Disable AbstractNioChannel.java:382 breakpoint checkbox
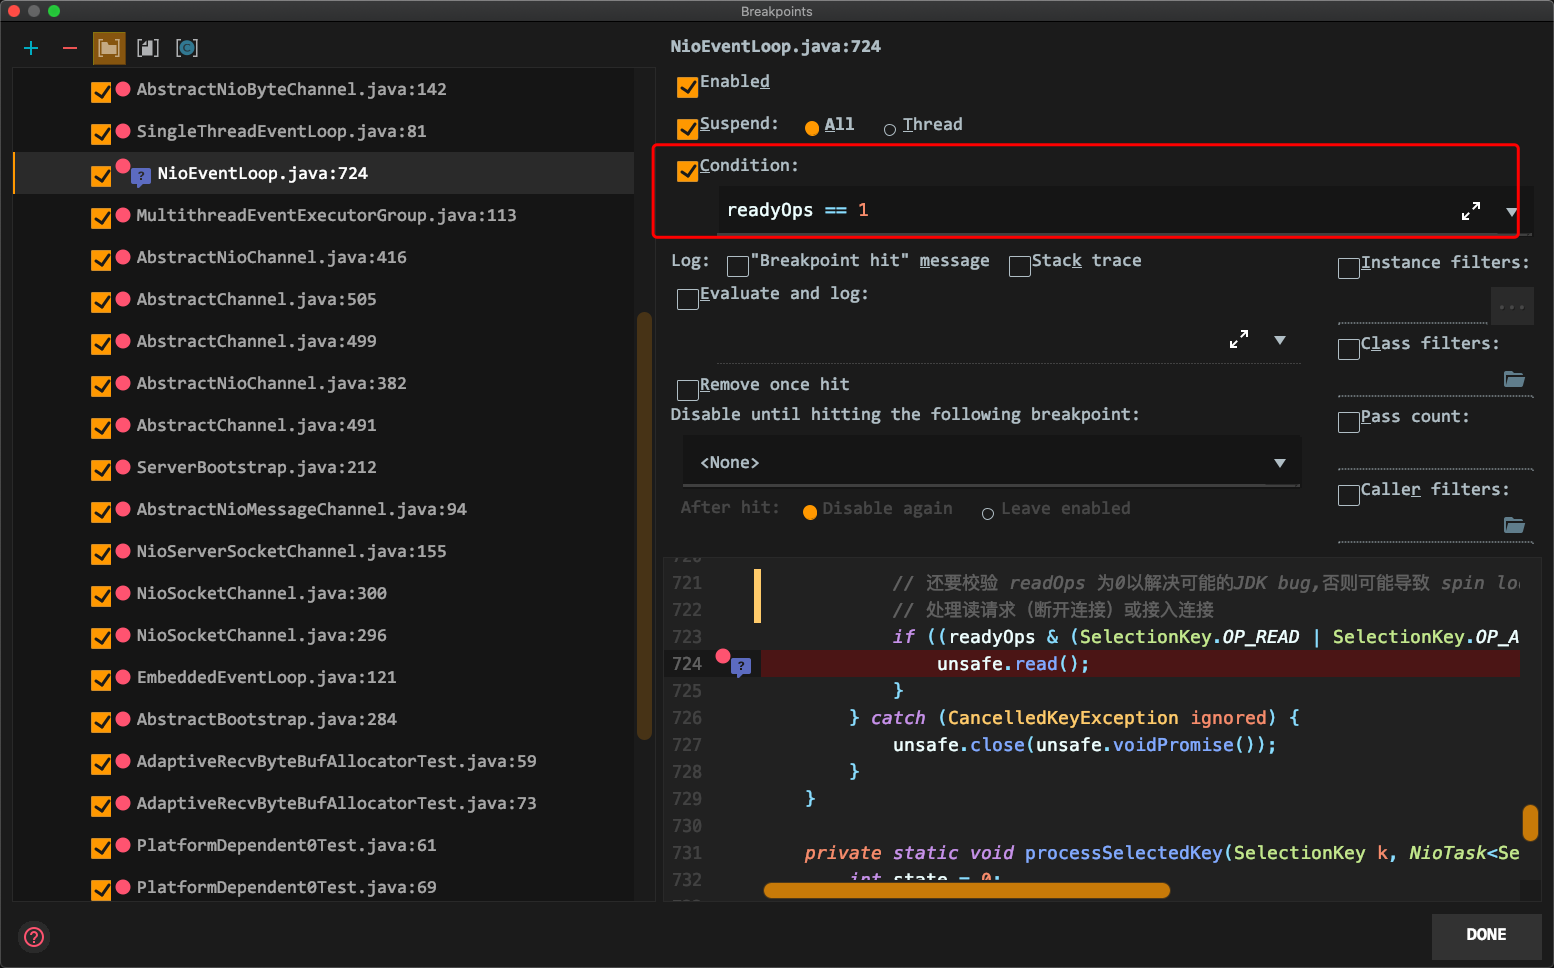This screenshot has height=968, width=1554. coord(101,386)
